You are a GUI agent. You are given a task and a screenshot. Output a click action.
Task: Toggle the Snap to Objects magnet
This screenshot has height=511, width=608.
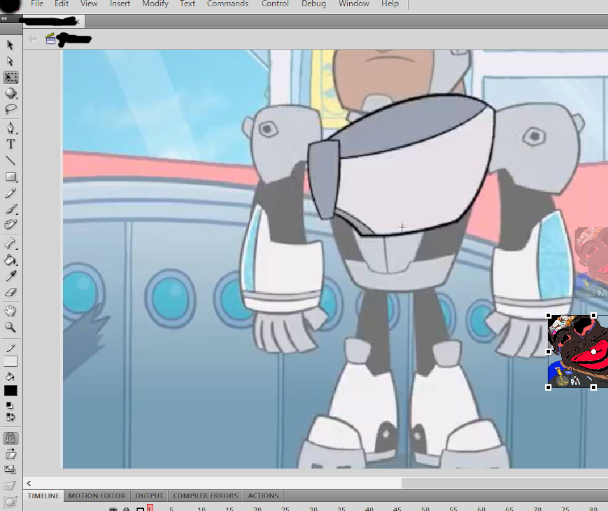(11, 438)
